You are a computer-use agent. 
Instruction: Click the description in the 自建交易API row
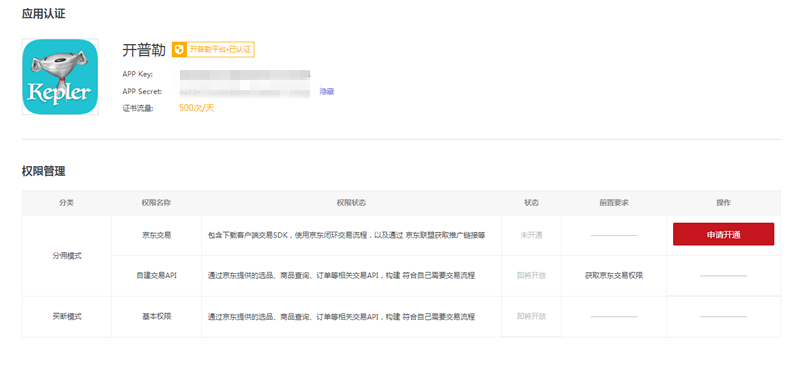tap(341, 276)
